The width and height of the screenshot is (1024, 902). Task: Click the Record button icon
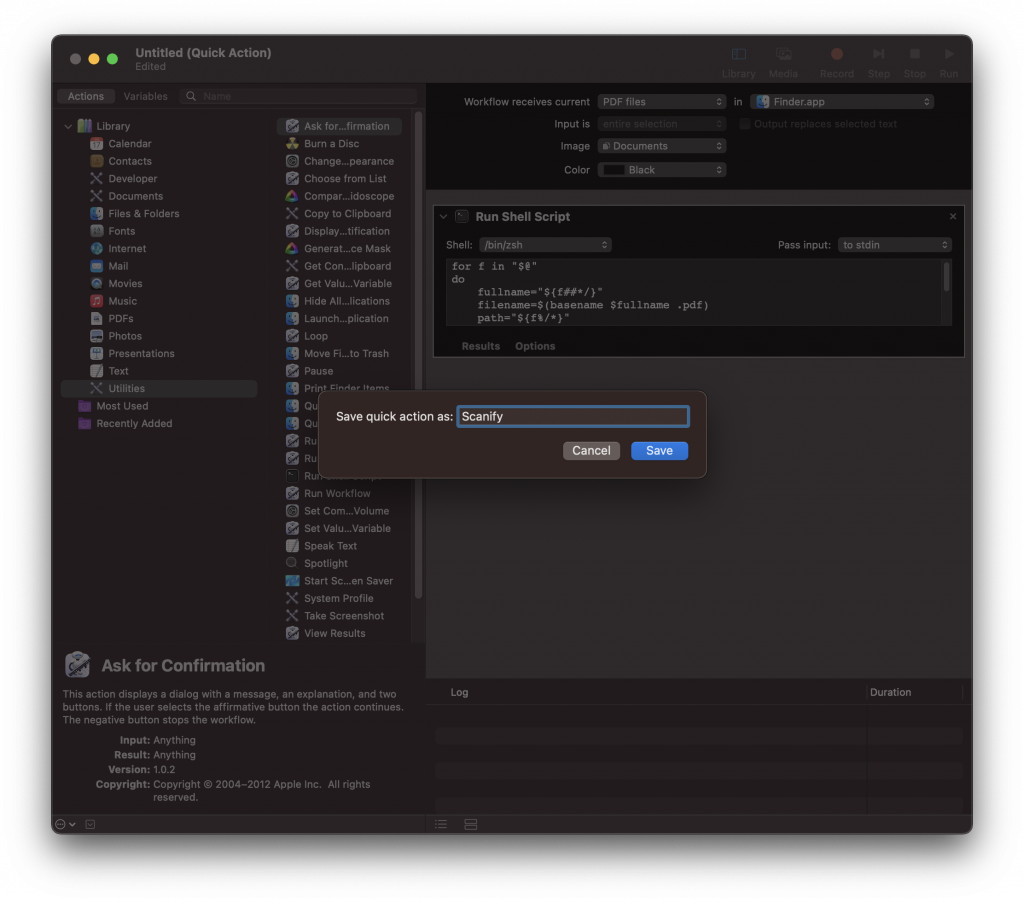click(837, 55)
